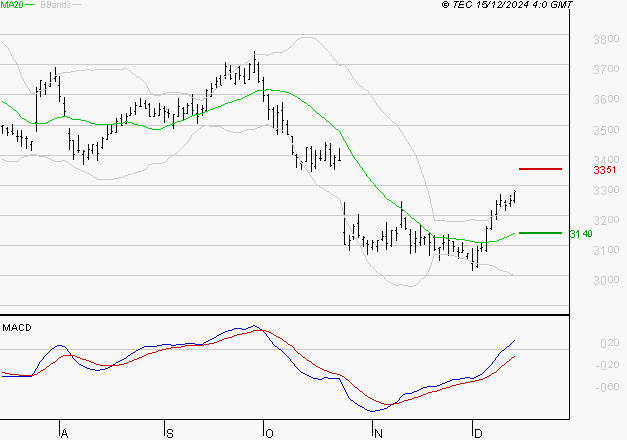Select the red 3351 price label

tap(605, 170)
